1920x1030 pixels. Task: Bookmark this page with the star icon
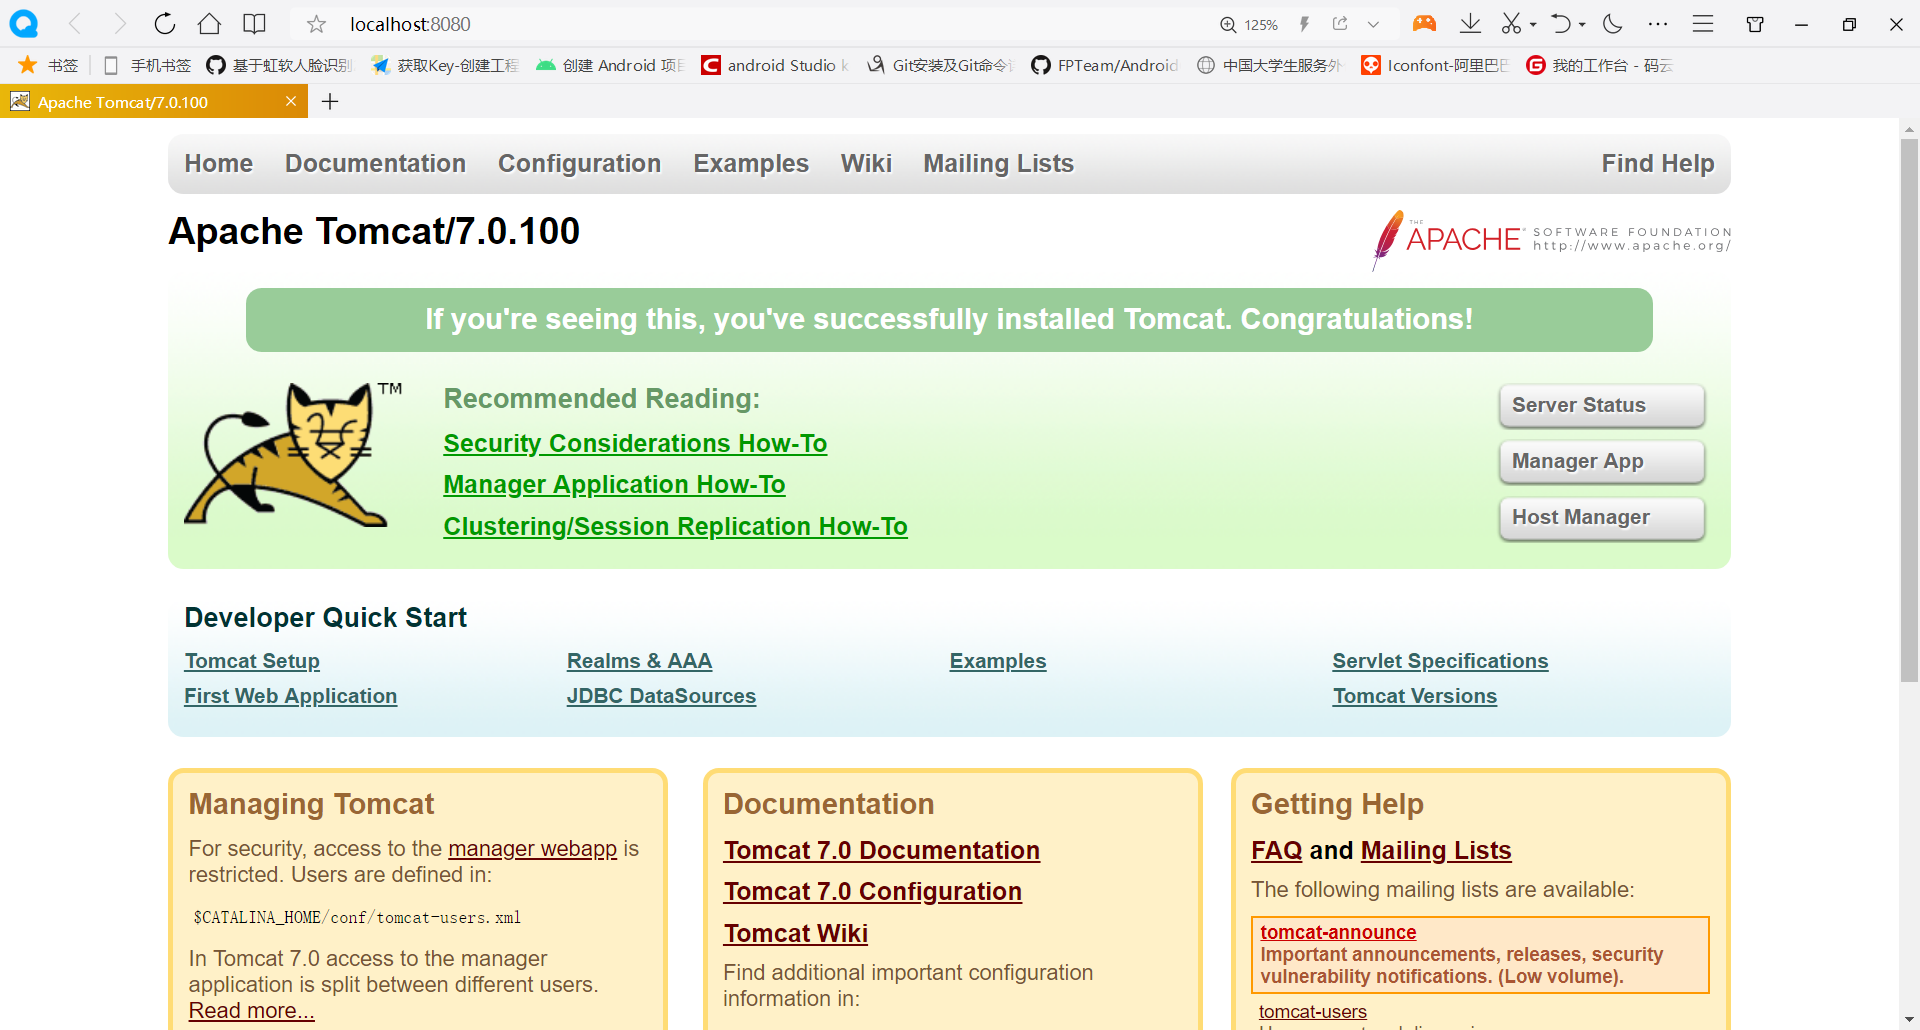point(316,24)
